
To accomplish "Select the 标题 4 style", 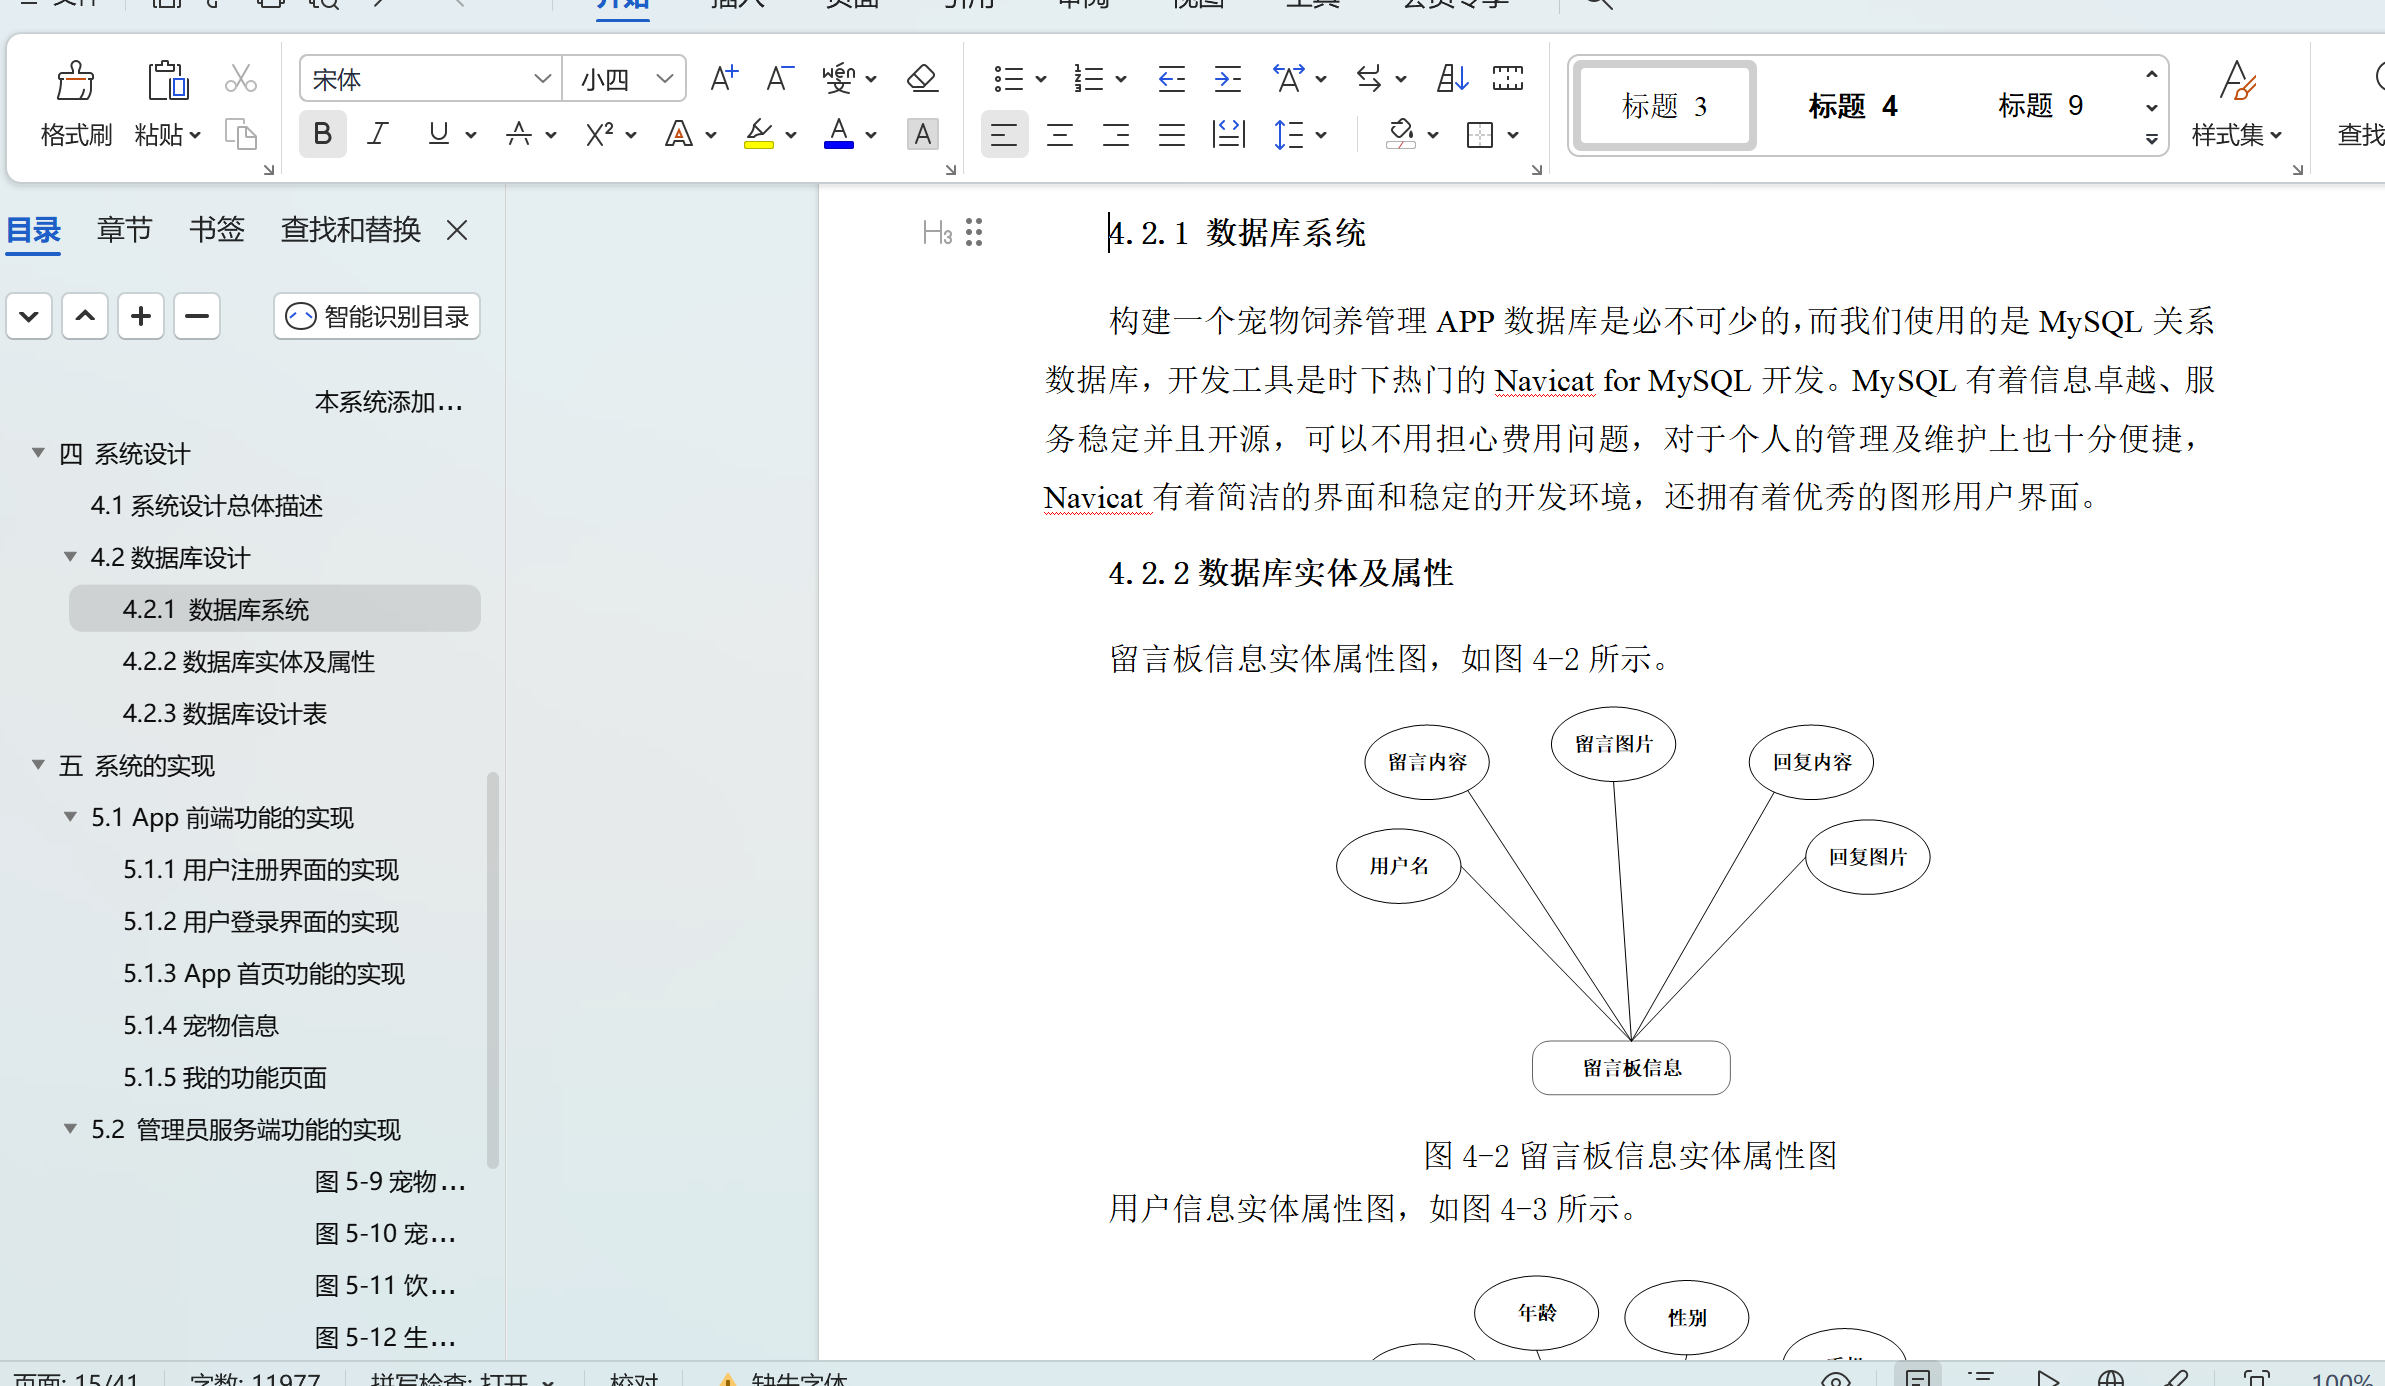I will tap(1853, 105).
